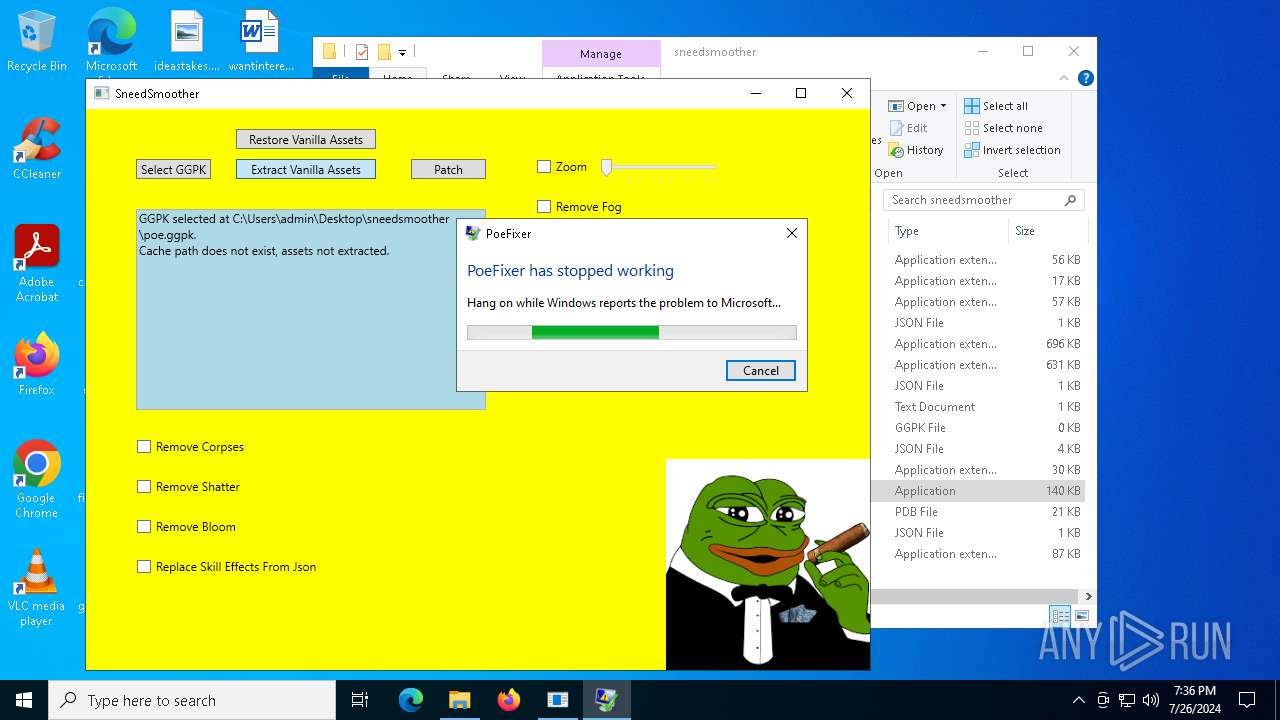This screenshot has width=1280, height=720.
Task: Select the ideastakes image file on the desktop
Action: 188,42
